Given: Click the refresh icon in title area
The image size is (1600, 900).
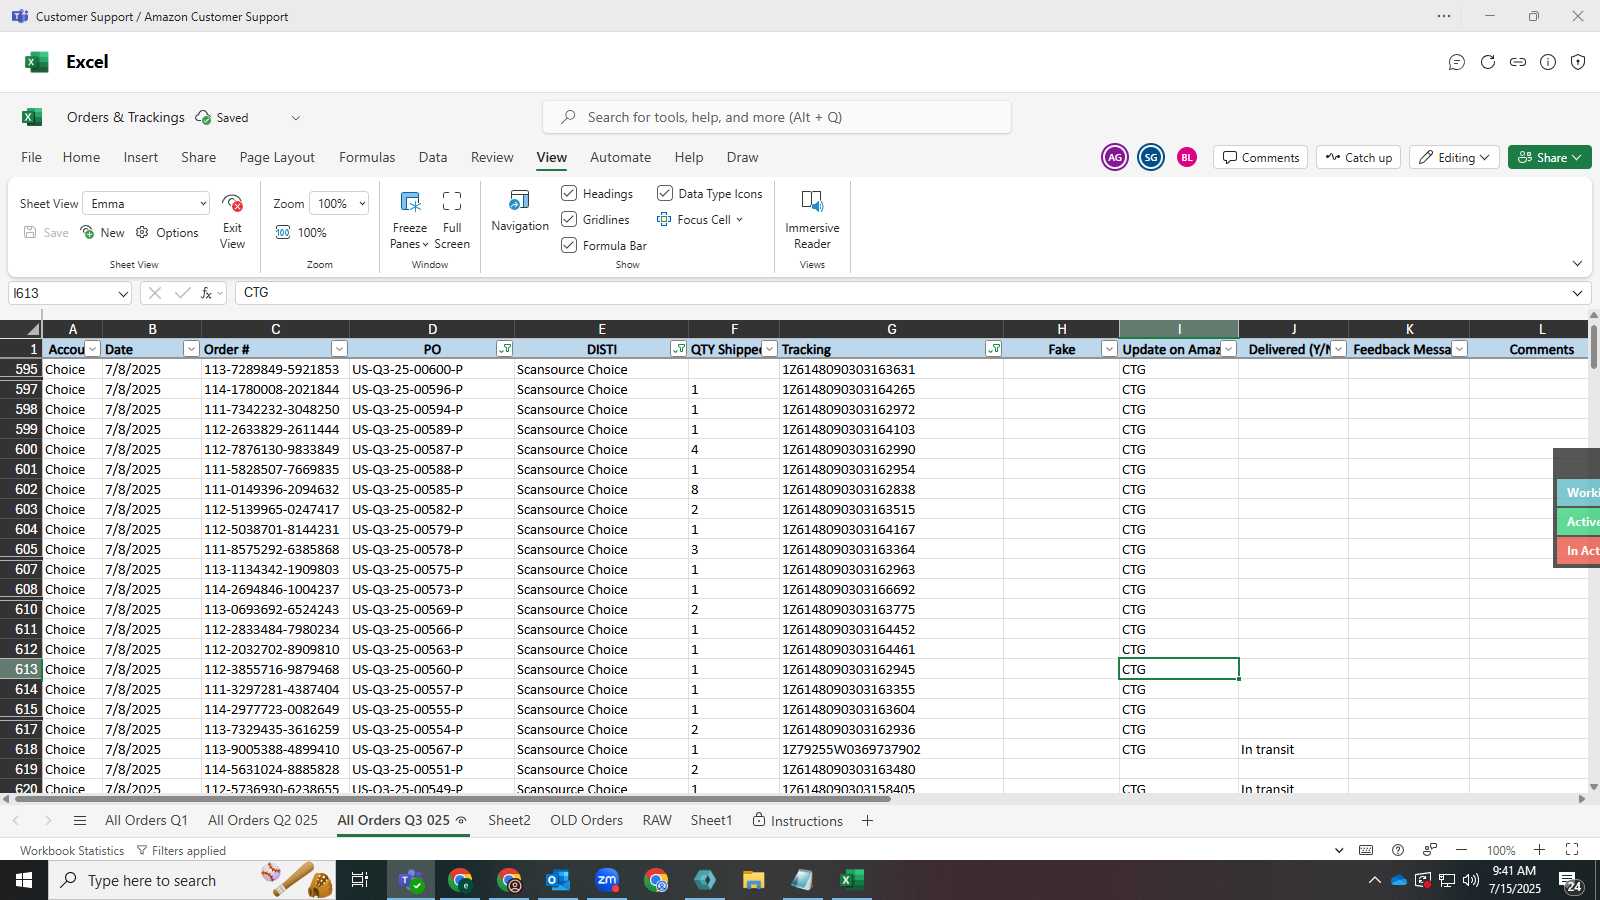Looking at the screenshot, I should point(1488,62).
